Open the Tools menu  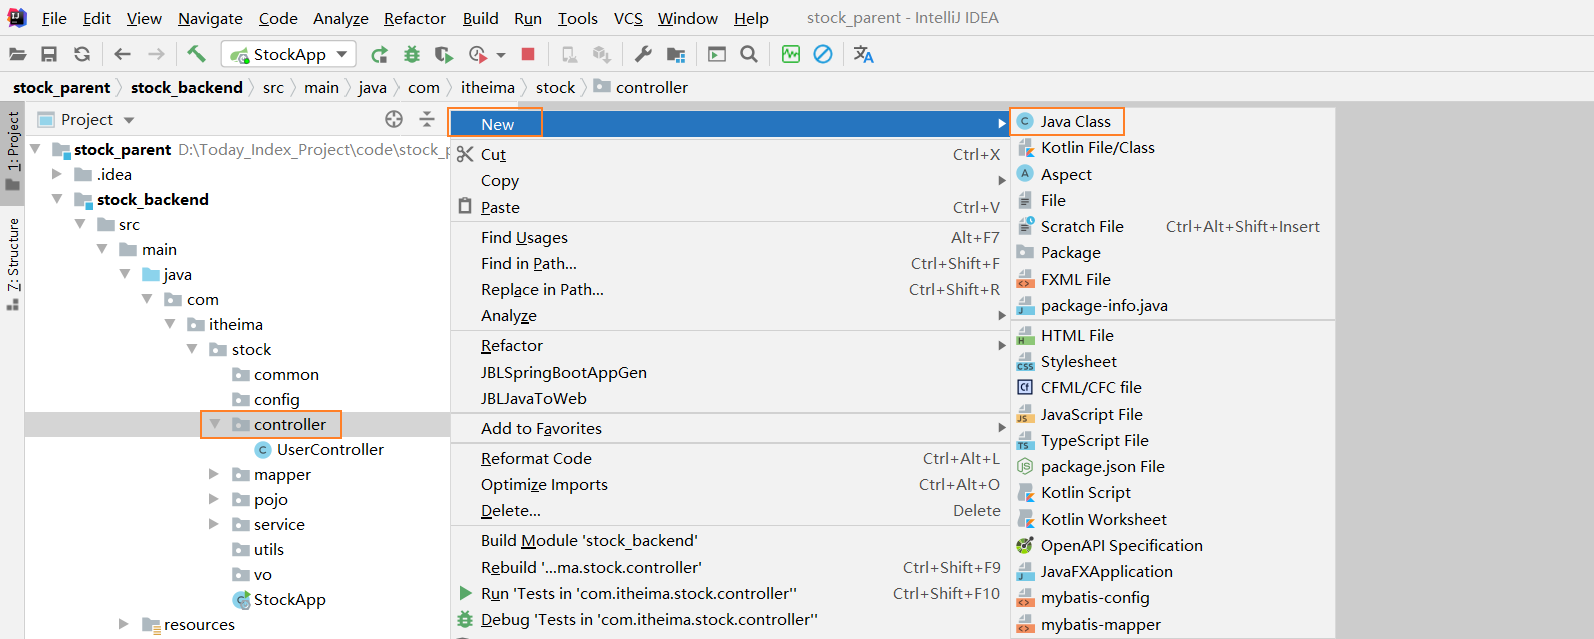click(578, 18)
